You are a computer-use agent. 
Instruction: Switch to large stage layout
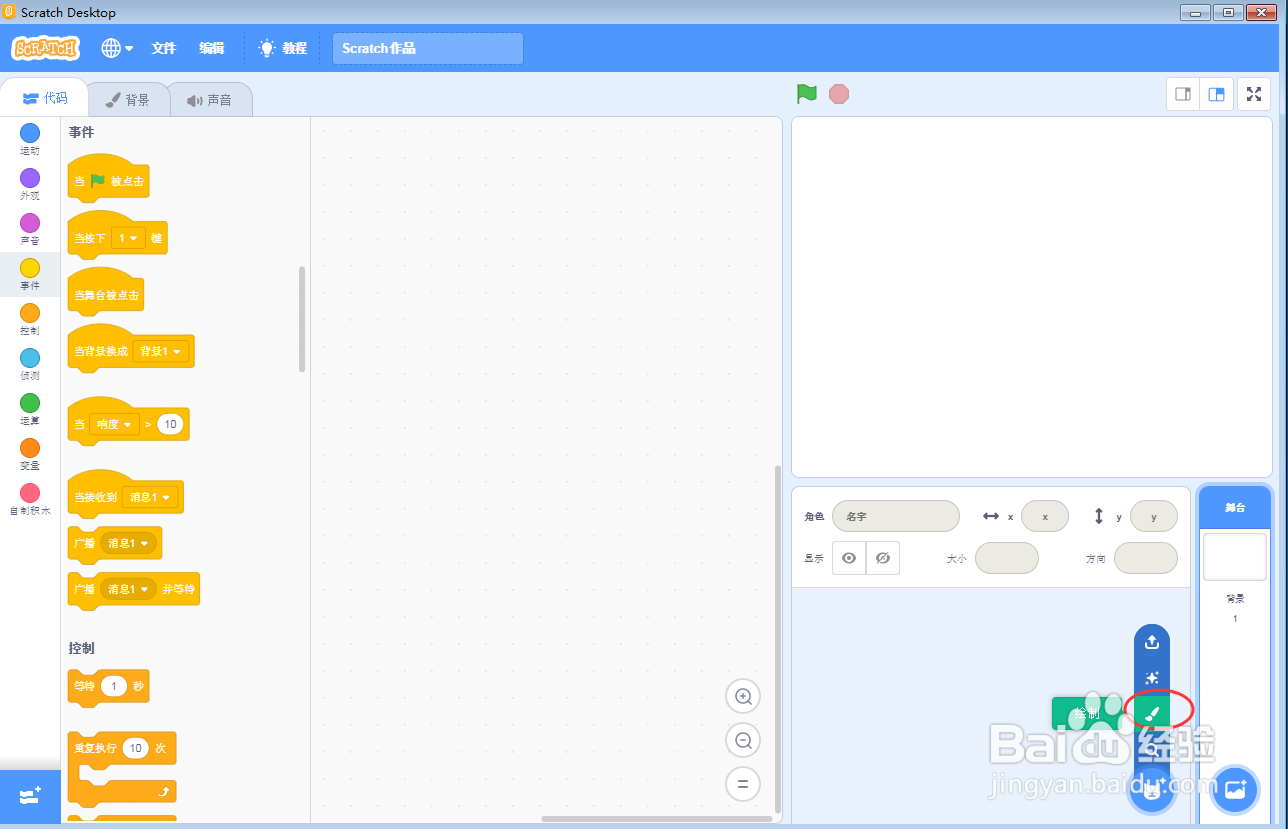(1216, 94)
